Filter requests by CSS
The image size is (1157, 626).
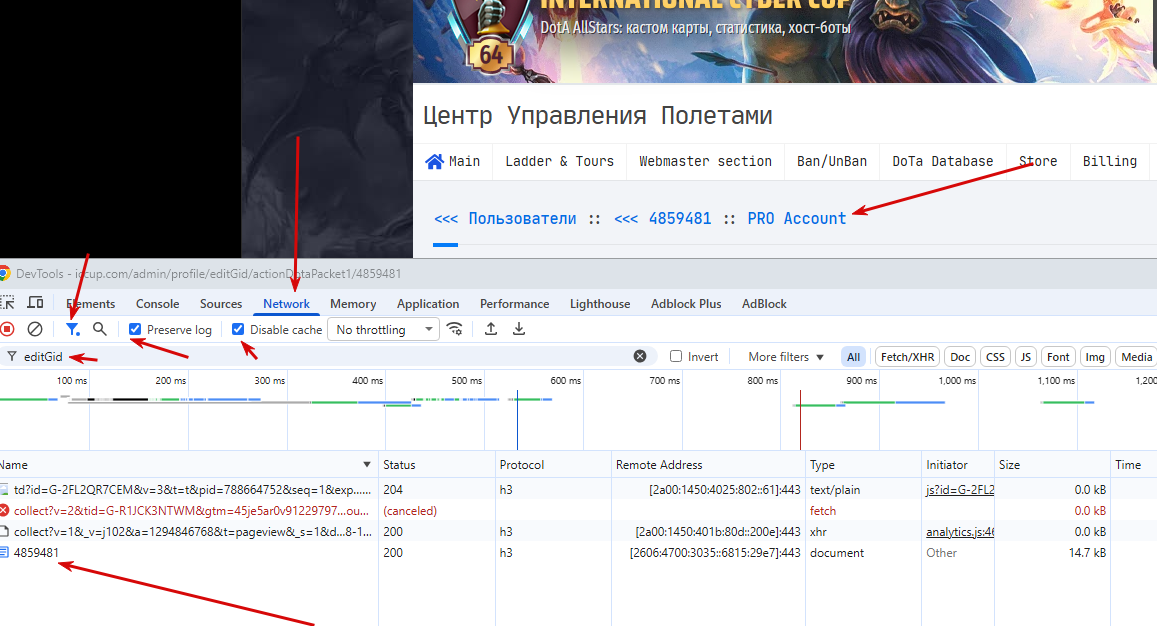(x=995, y=357)
